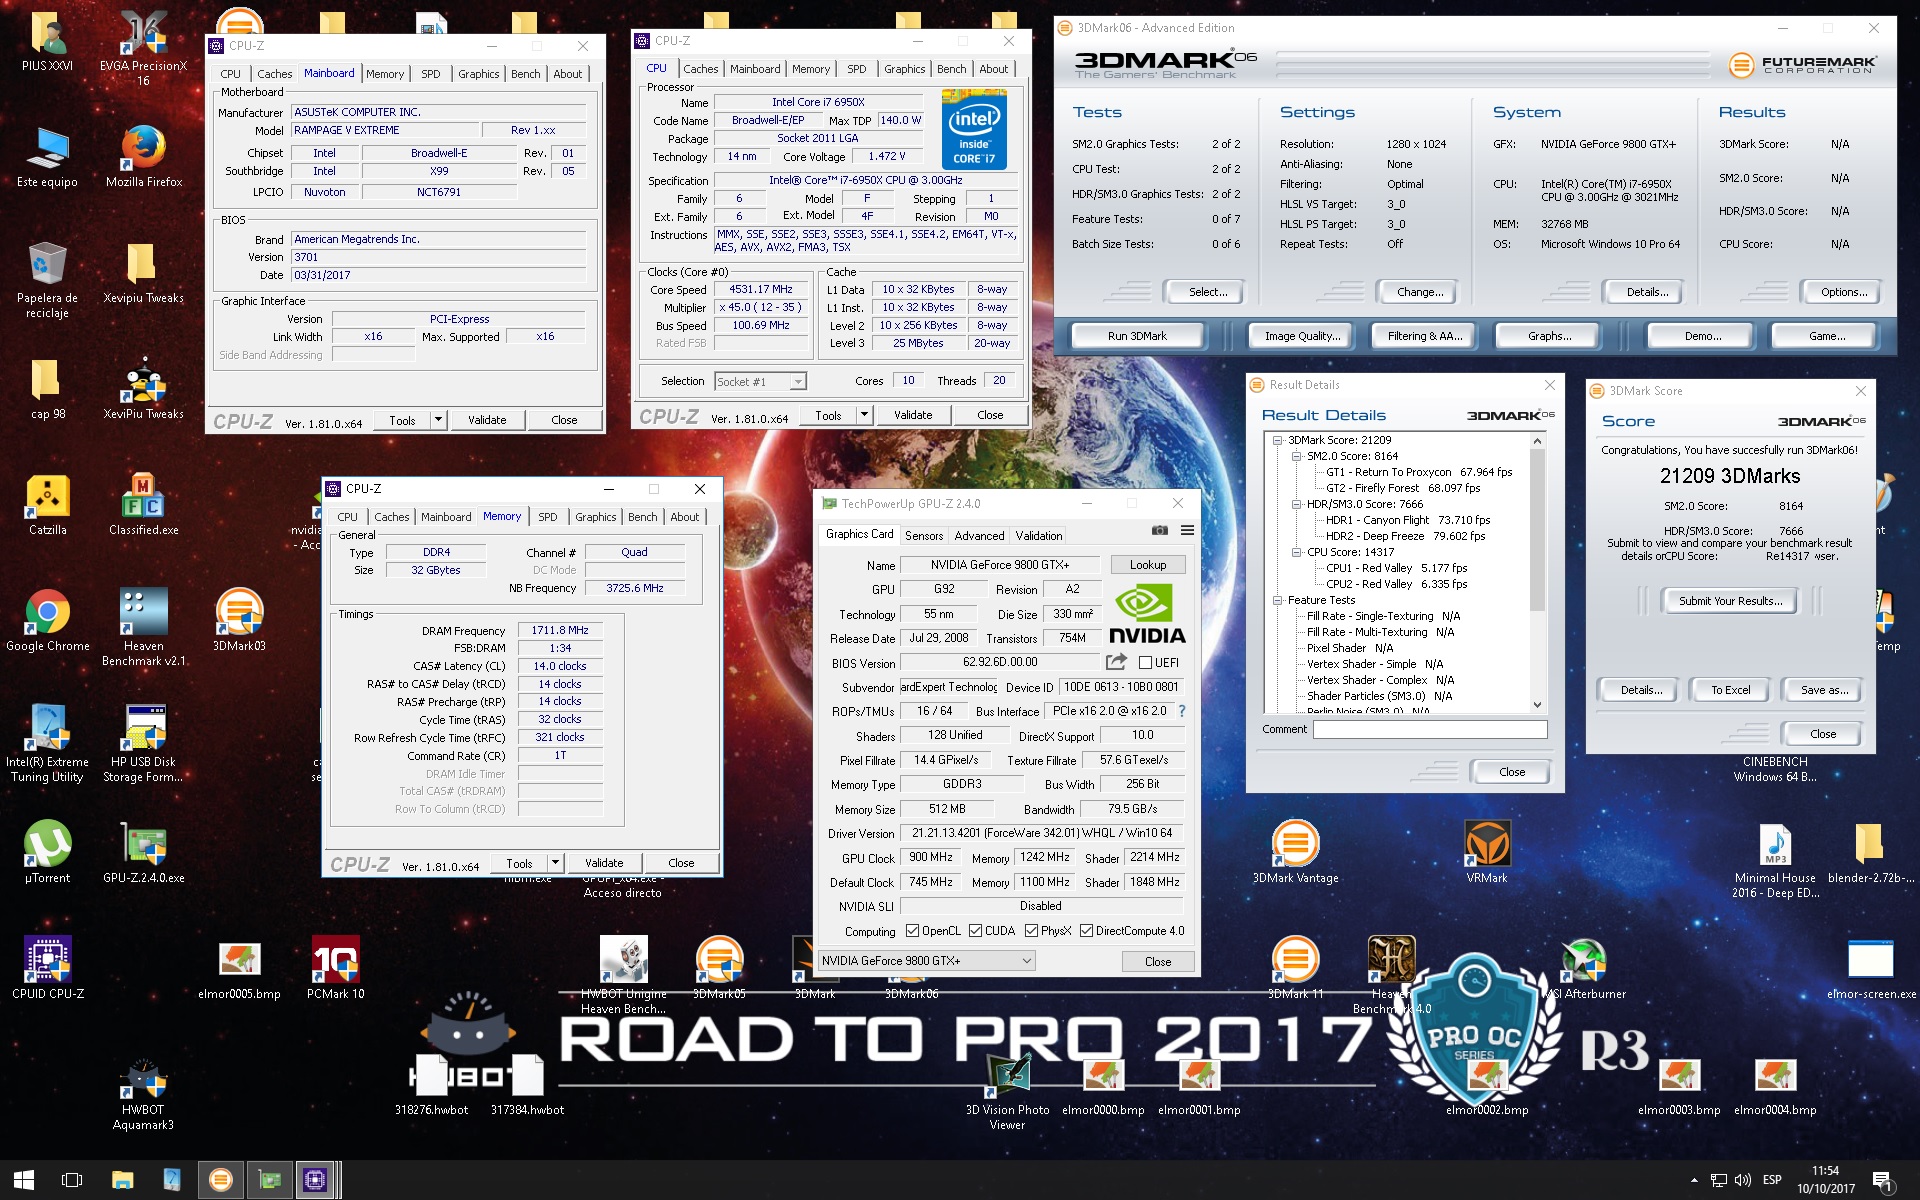
Task: Open Heaven Benchmark v2.1 shortcut
Action: click(x=144, y=627)
